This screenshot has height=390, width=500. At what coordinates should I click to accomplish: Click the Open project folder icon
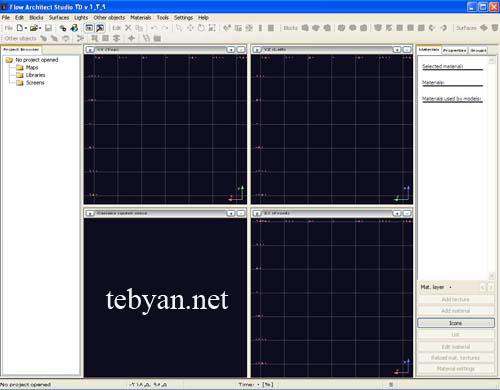tap(33, 28)
